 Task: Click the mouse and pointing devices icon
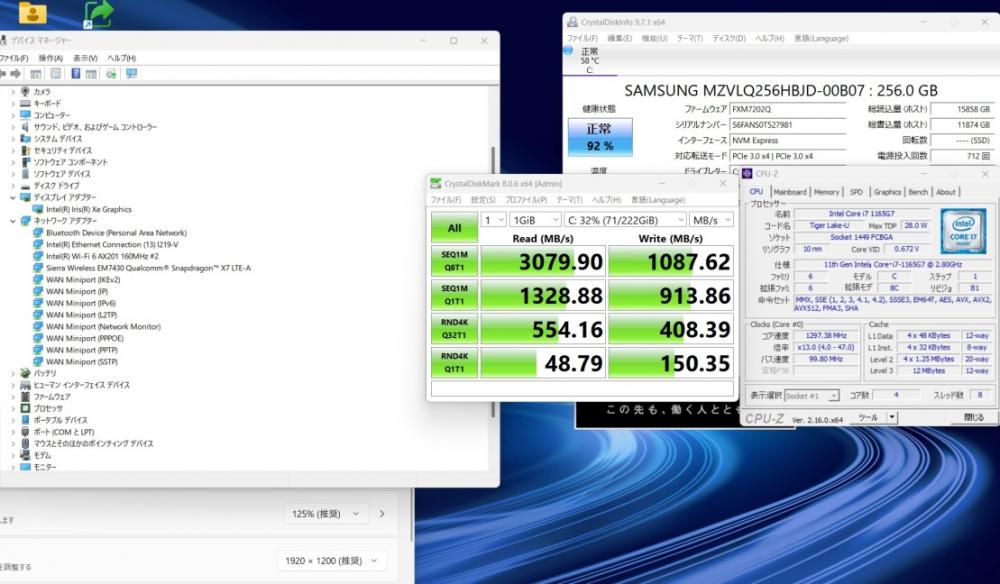point(26,443)
